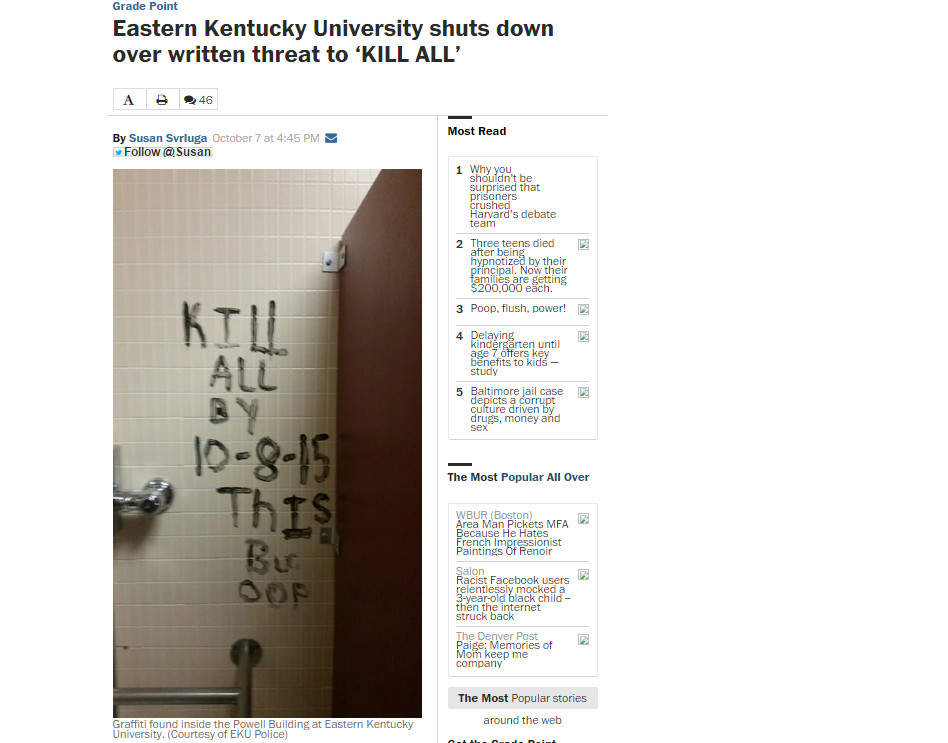Viewport: 948px width, 743px height.
Task: Click the font size 'A' icon
Action: click(x=129, y=100)
